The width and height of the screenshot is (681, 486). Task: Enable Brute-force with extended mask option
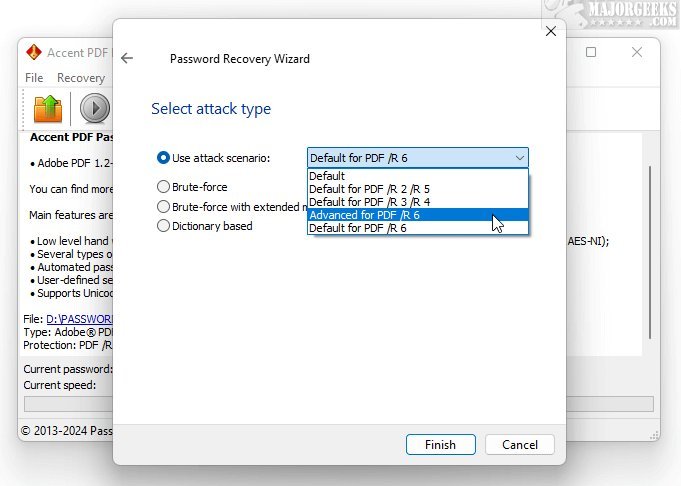(164, 206)
